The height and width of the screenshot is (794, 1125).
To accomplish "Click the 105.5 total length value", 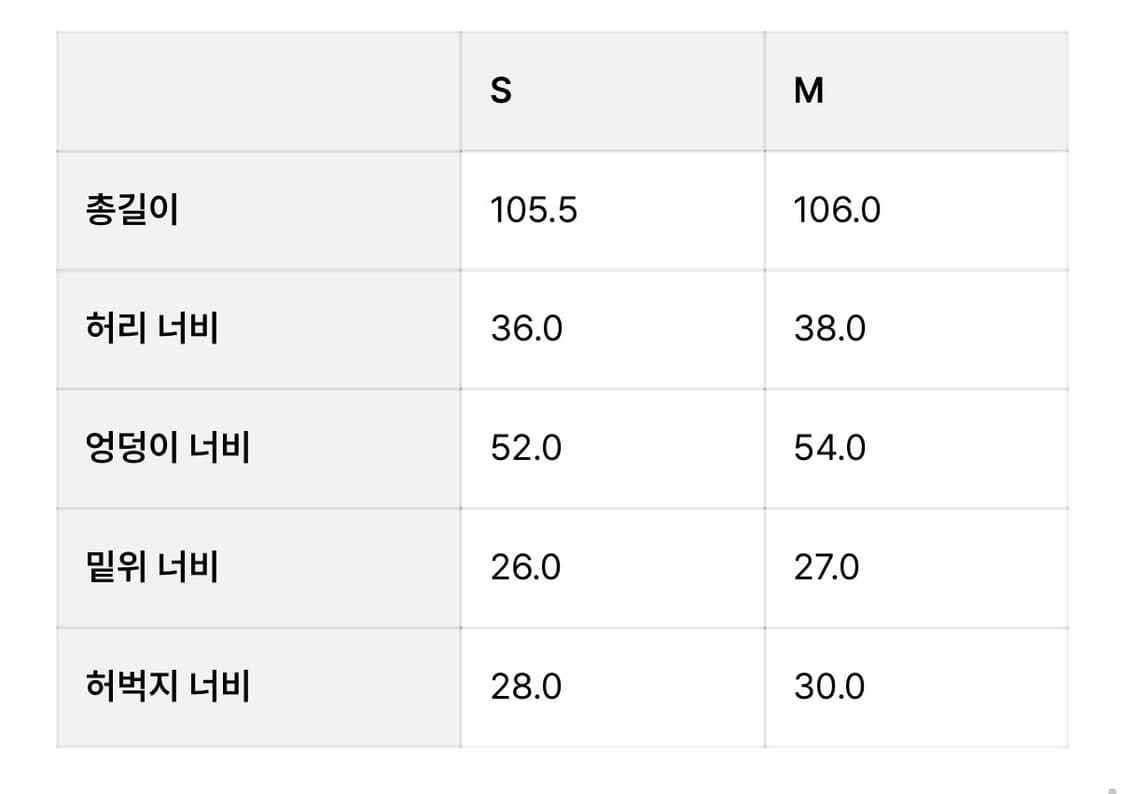I will (534, 210).
